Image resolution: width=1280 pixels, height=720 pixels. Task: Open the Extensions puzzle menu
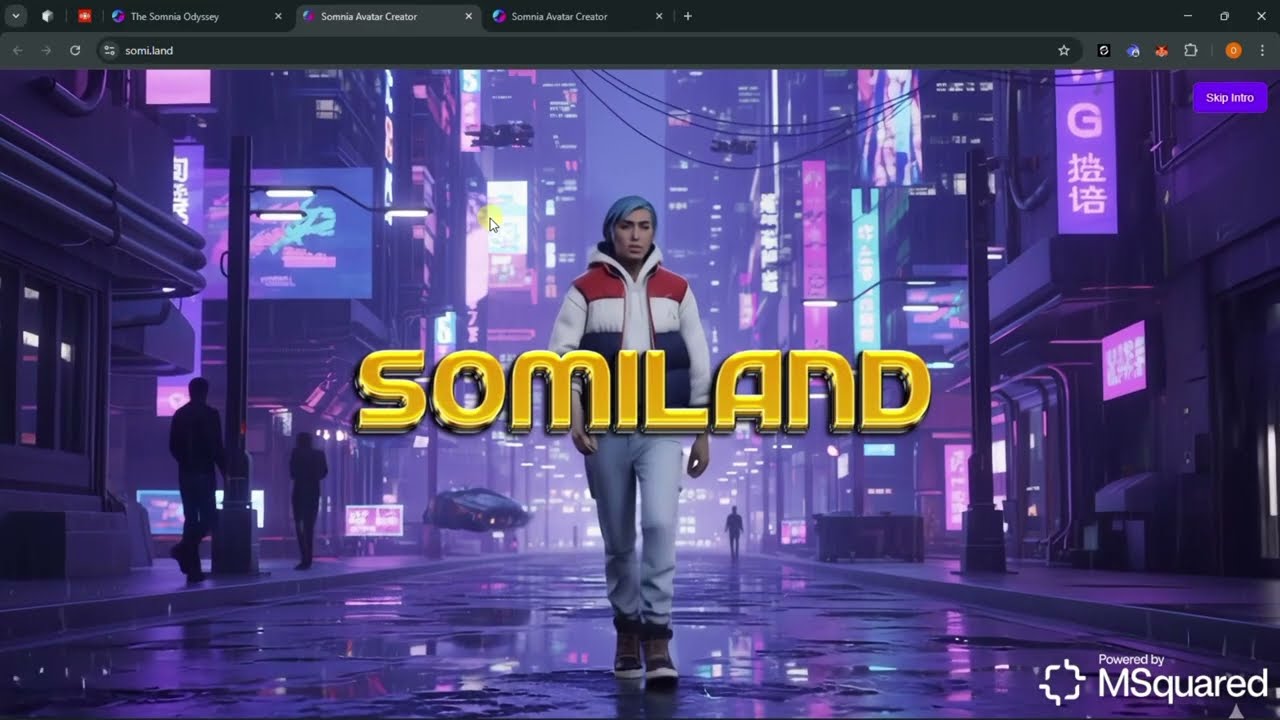tap(1191, 50)
